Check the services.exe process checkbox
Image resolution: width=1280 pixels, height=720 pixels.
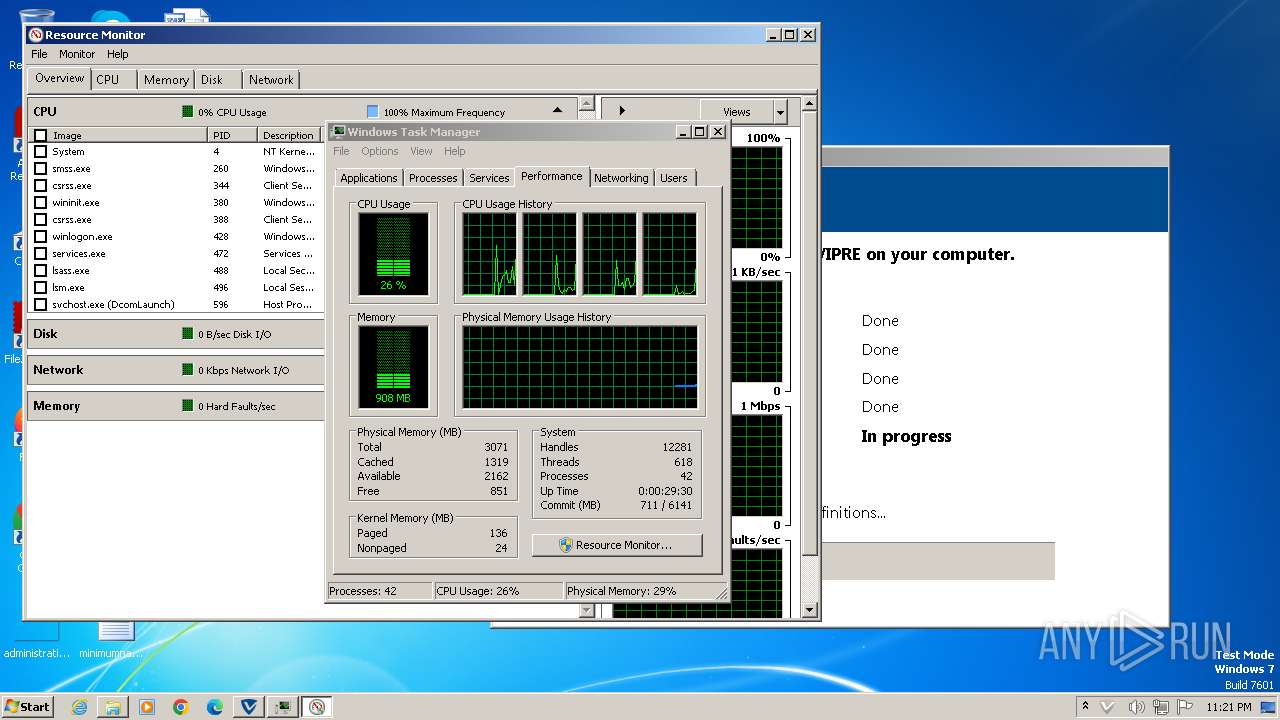[x=41, y=254]
